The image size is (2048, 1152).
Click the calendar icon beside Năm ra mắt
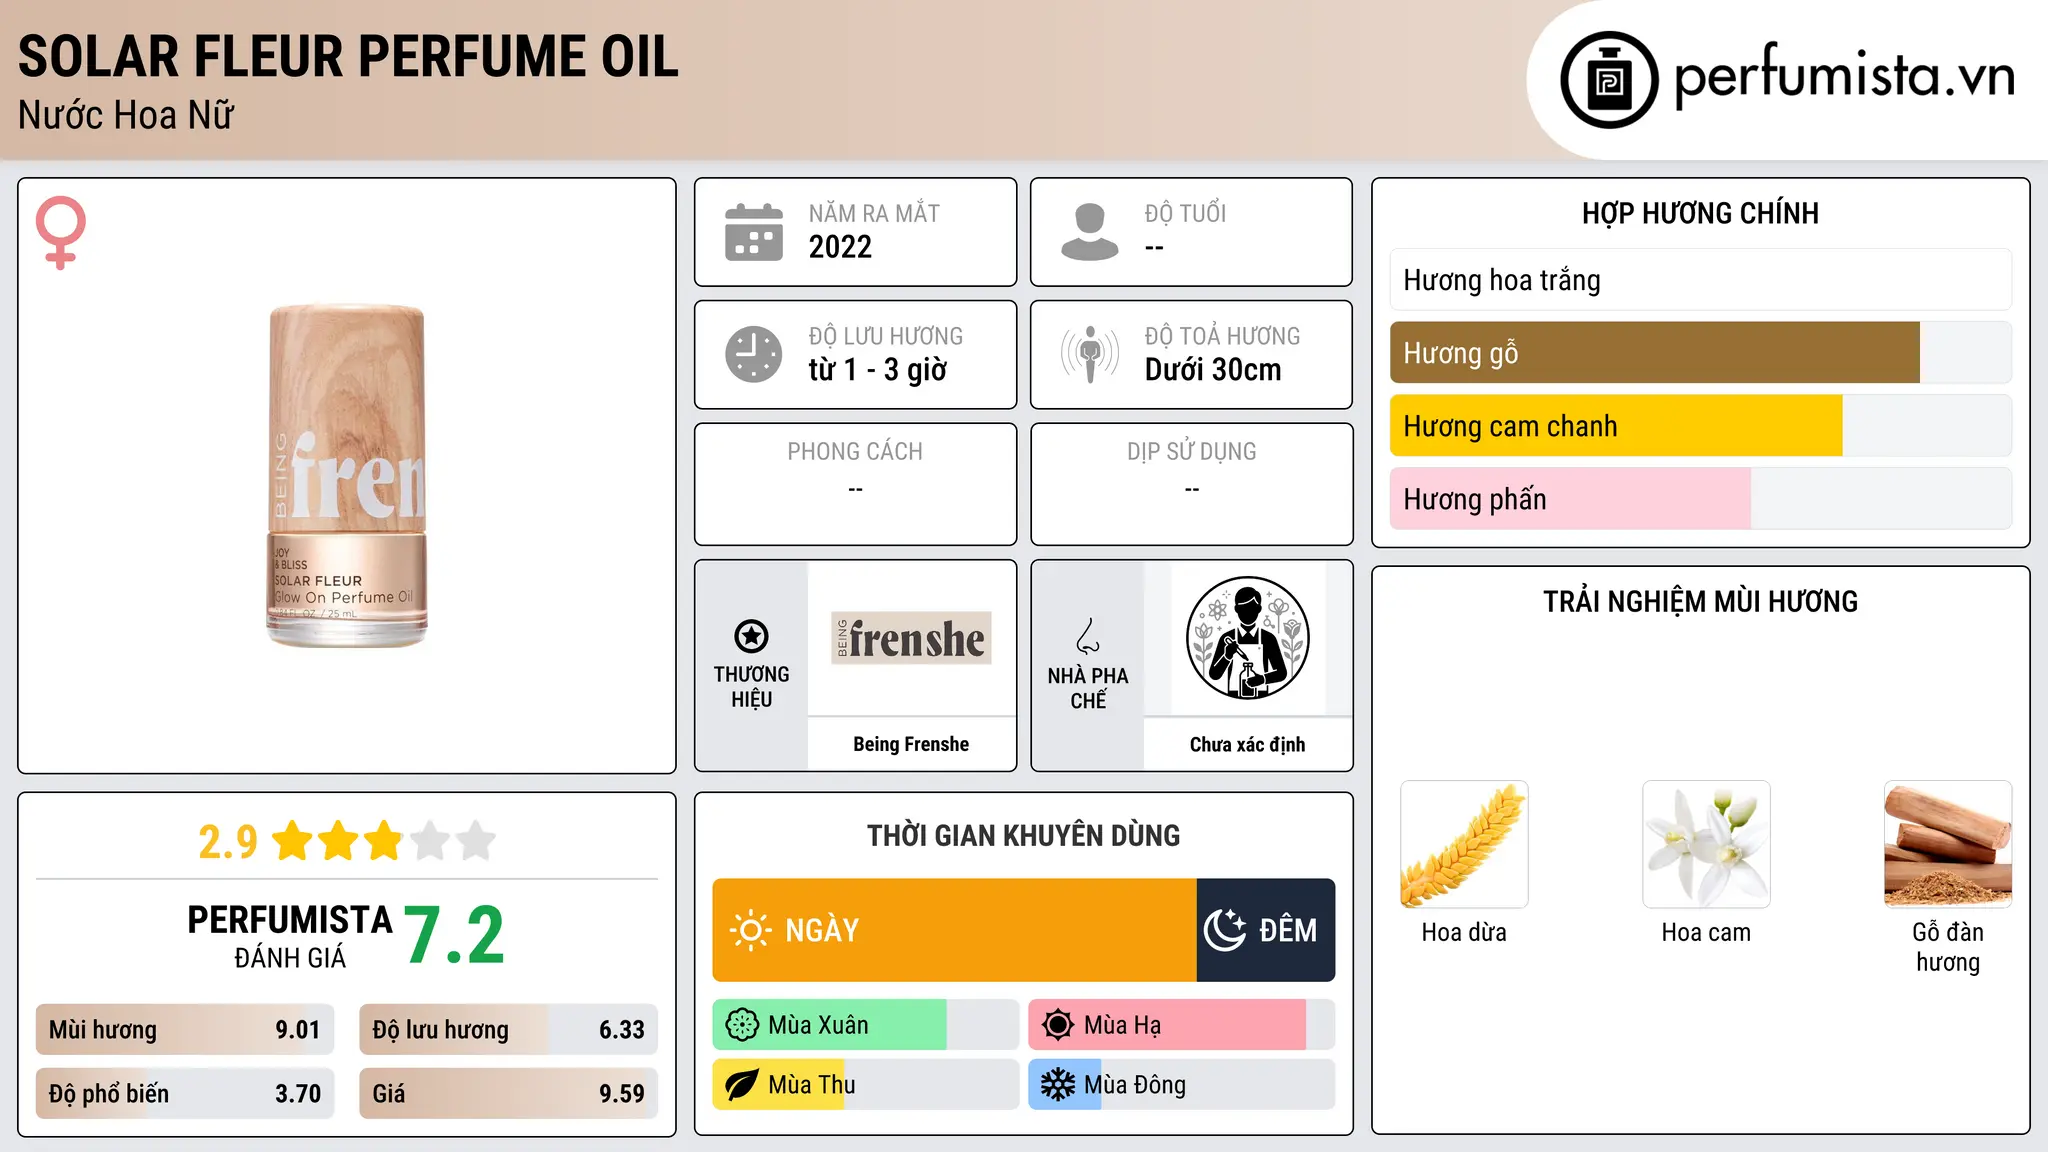point(754,232)
